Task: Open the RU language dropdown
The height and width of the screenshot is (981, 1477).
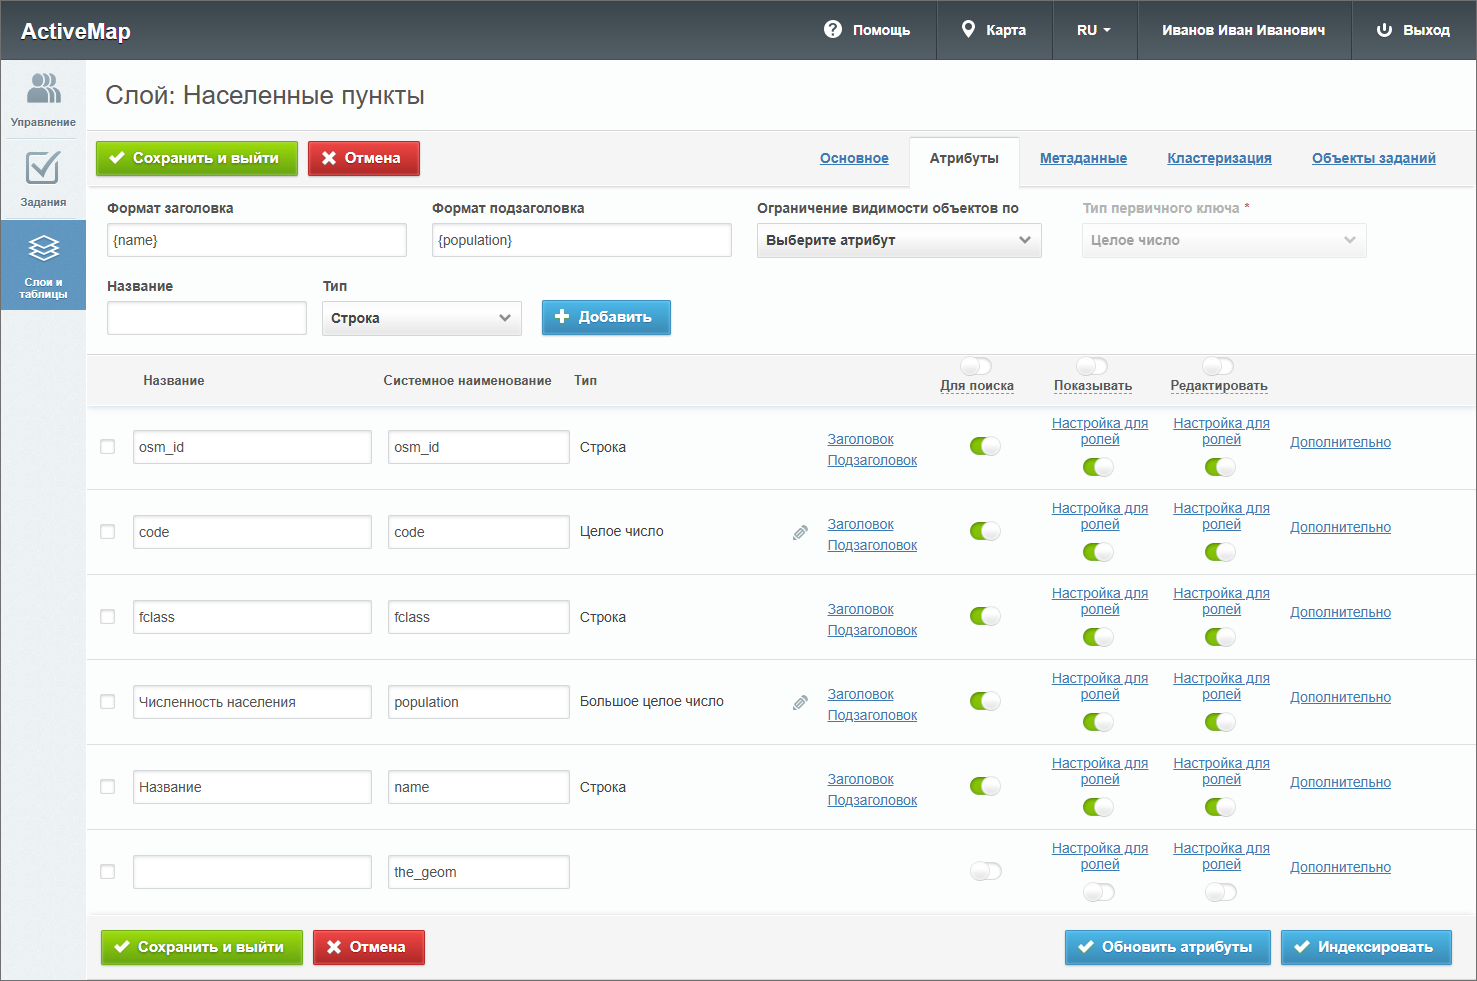Action: 1093,30
